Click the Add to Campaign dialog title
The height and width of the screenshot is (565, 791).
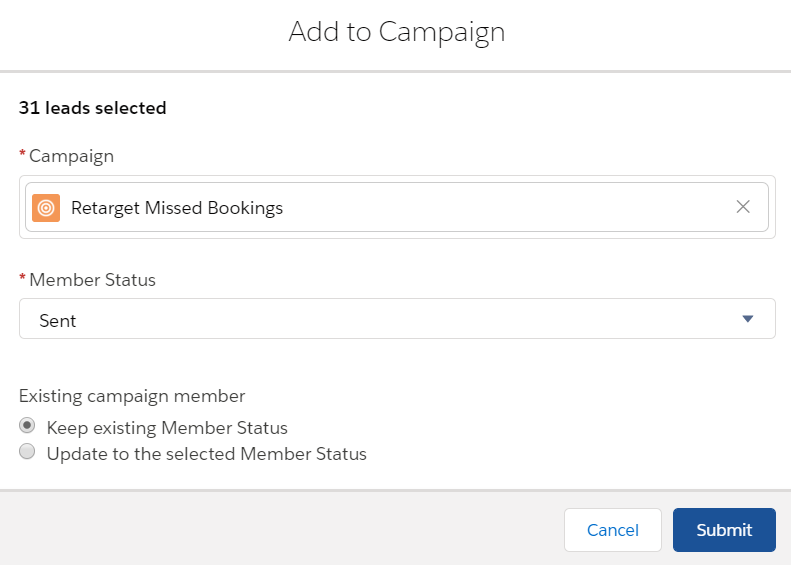[x=396, y=32]
